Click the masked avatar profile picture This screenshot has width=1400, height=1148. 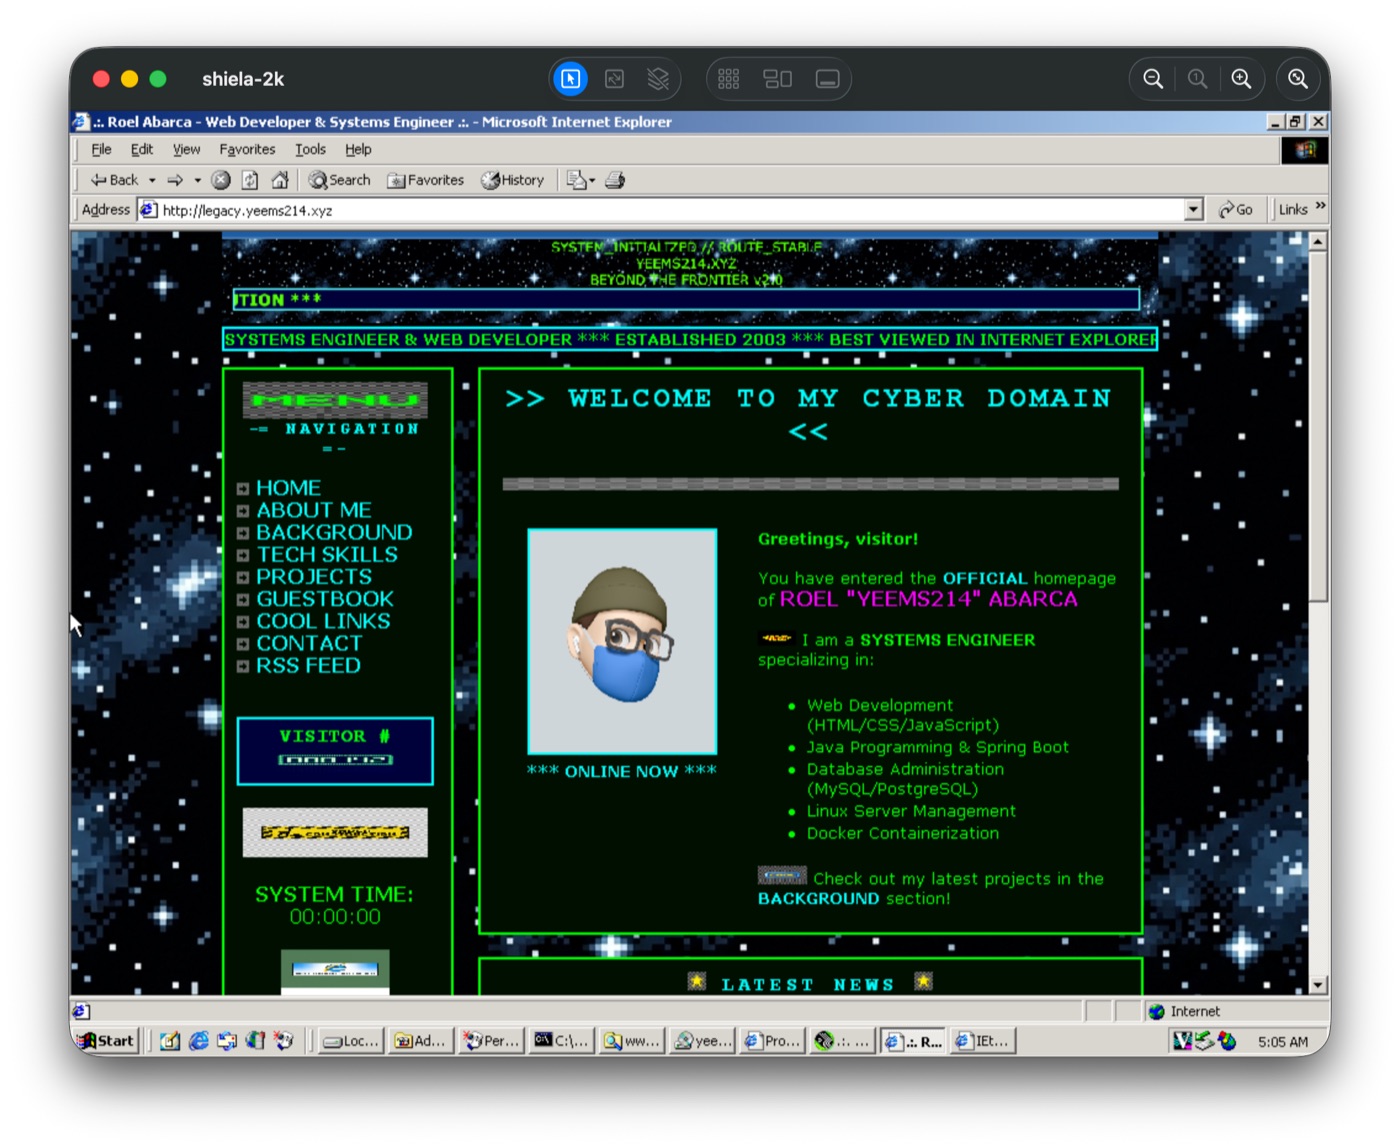(622, 641)
